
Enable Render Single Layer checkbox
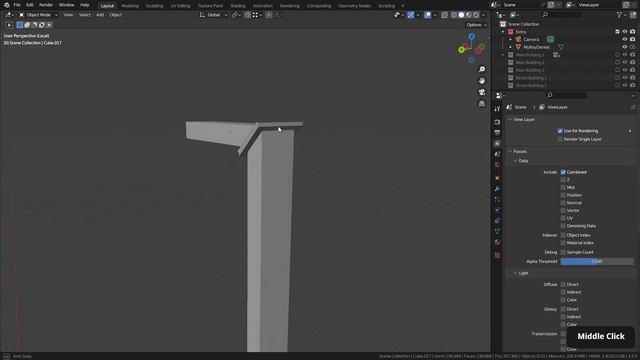560,139
